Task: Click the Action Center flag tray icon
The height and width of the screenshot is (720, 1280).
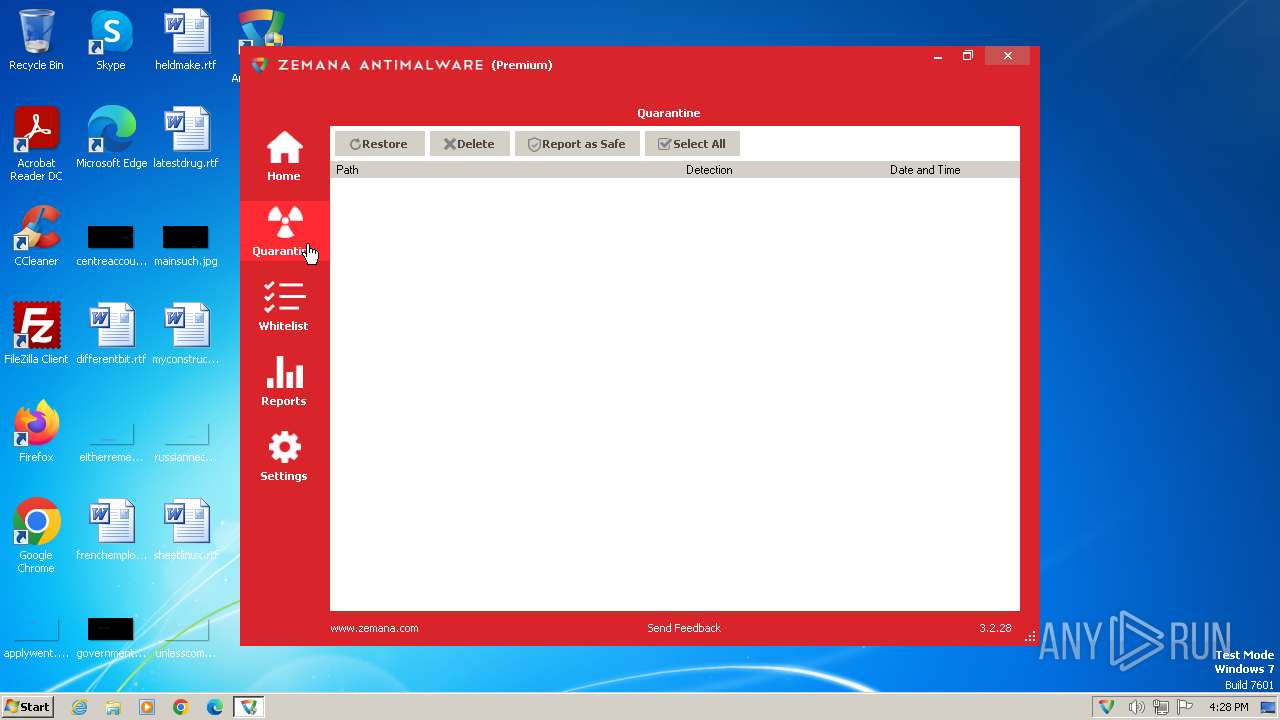Action: (x=1185, y=707)
